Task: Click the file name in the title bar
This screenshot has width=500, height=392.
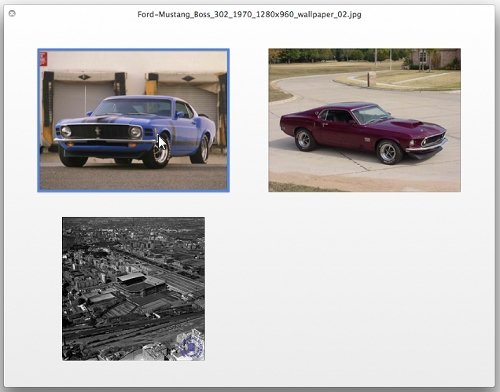Action: point(249,14)
